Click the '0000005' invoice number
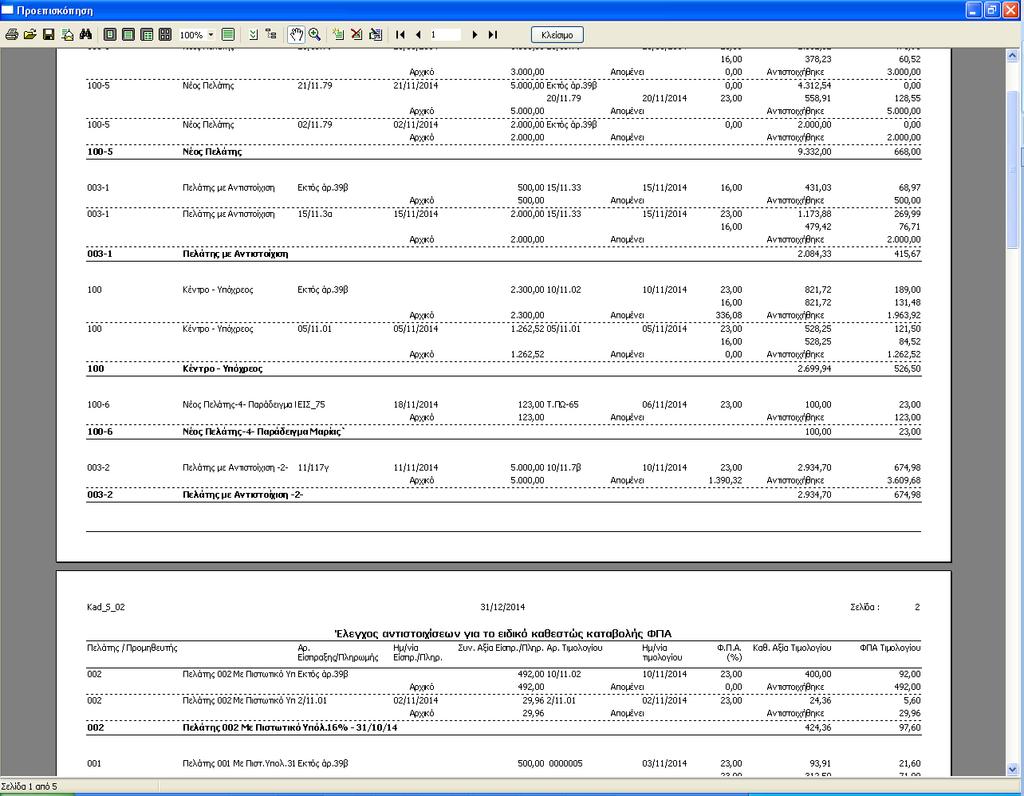The height and width of the screenshot is (796, 1024). pos(566,763)
